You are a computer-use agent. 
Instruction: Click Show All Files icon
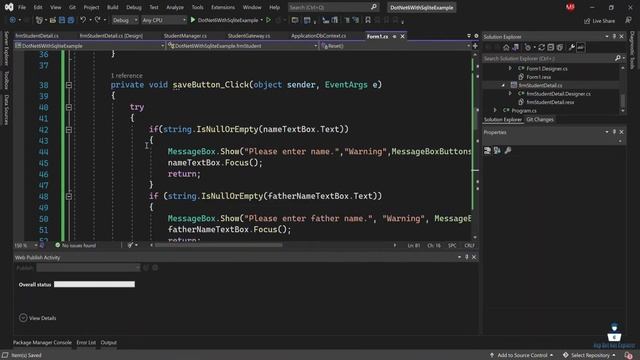pos(560,48)
